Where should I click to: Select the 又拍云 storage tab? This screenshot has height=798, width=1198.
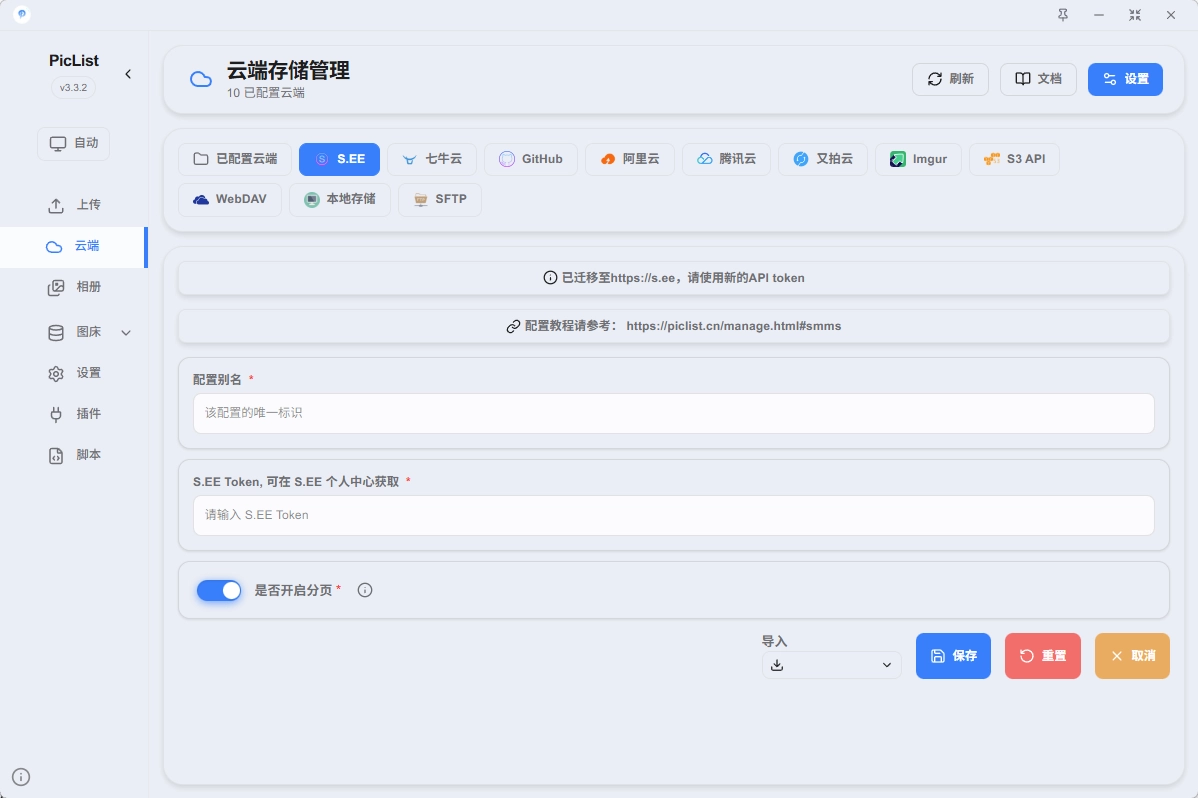(x=823, y=159)
